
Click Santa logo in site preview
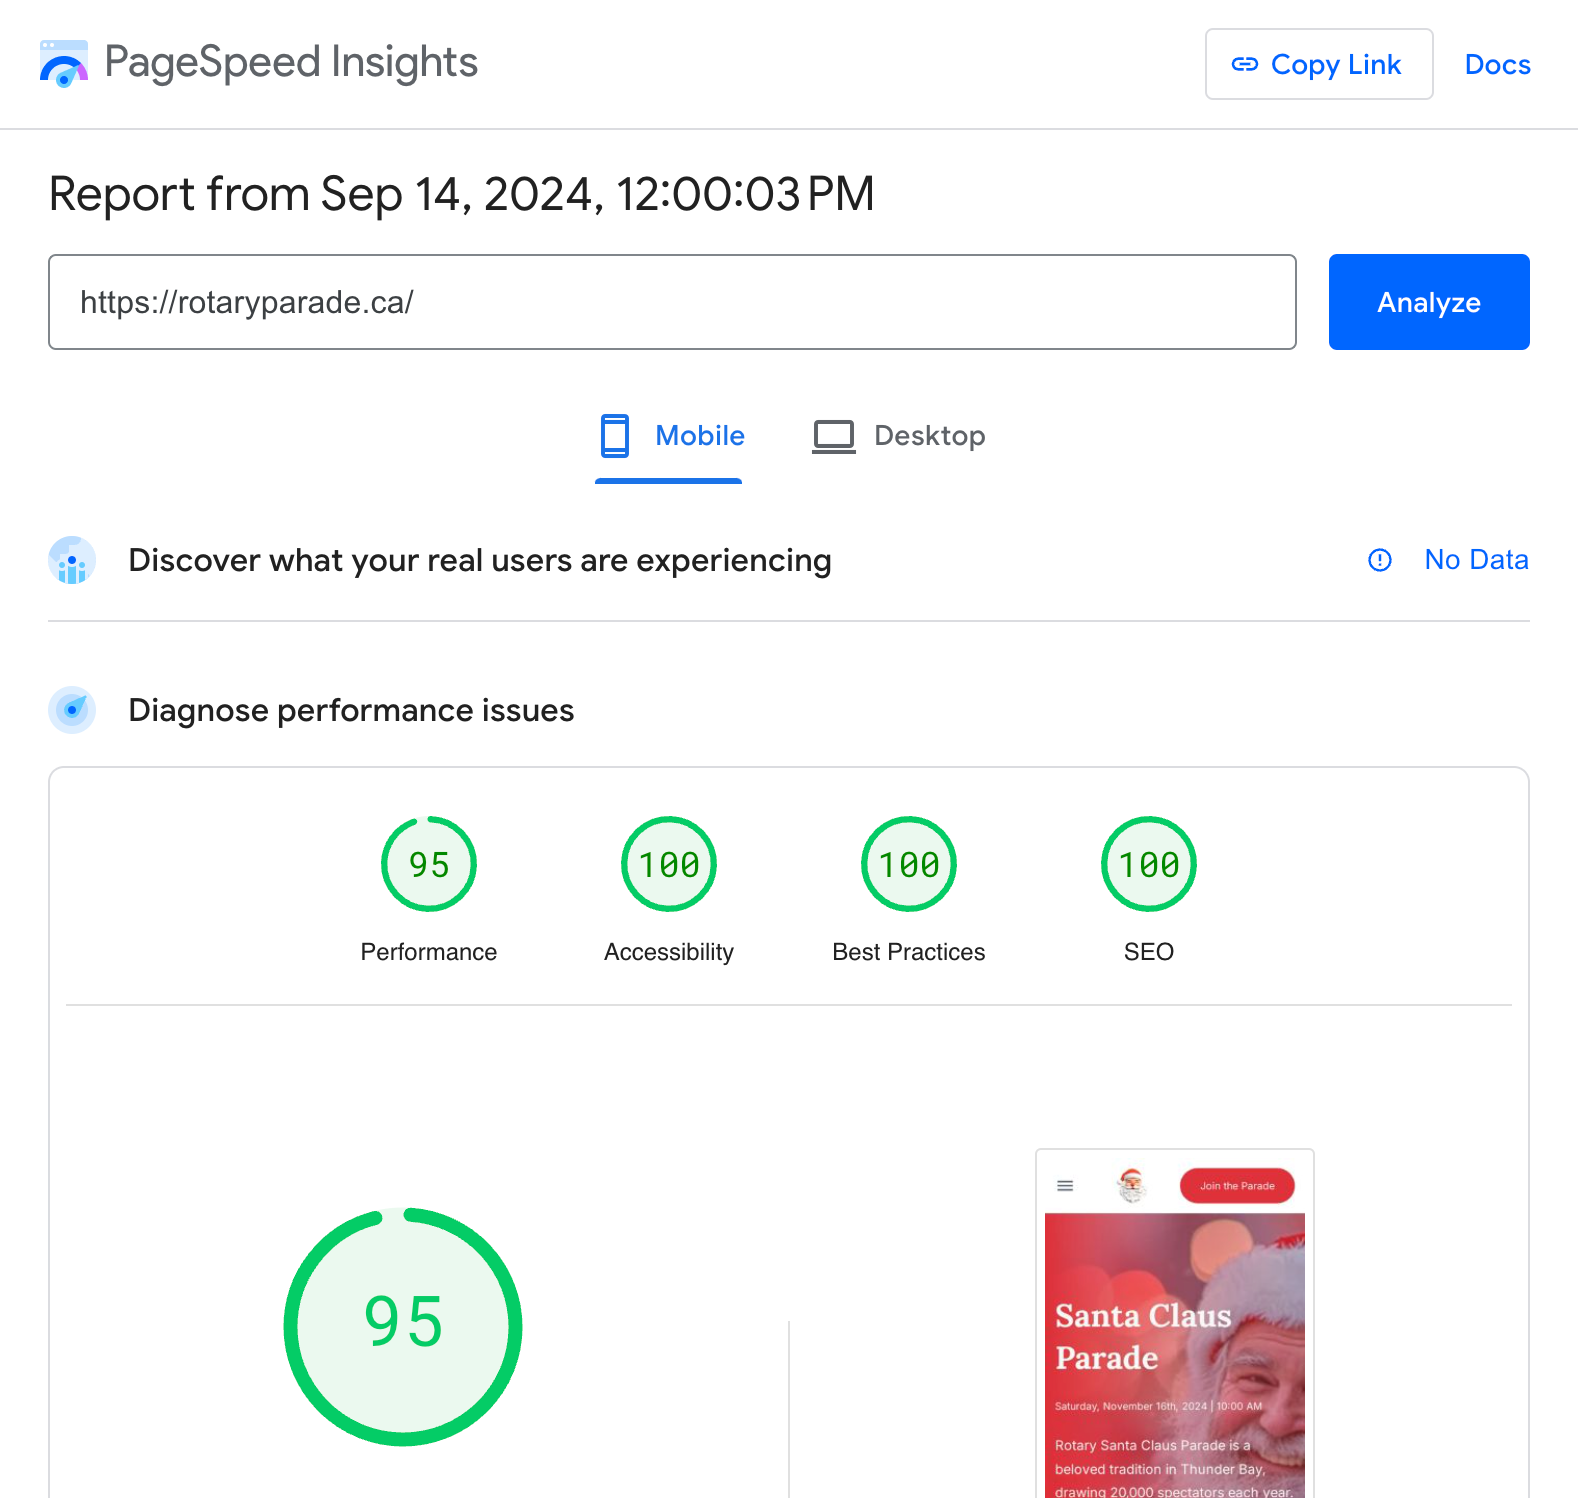coord(1131,1186)
